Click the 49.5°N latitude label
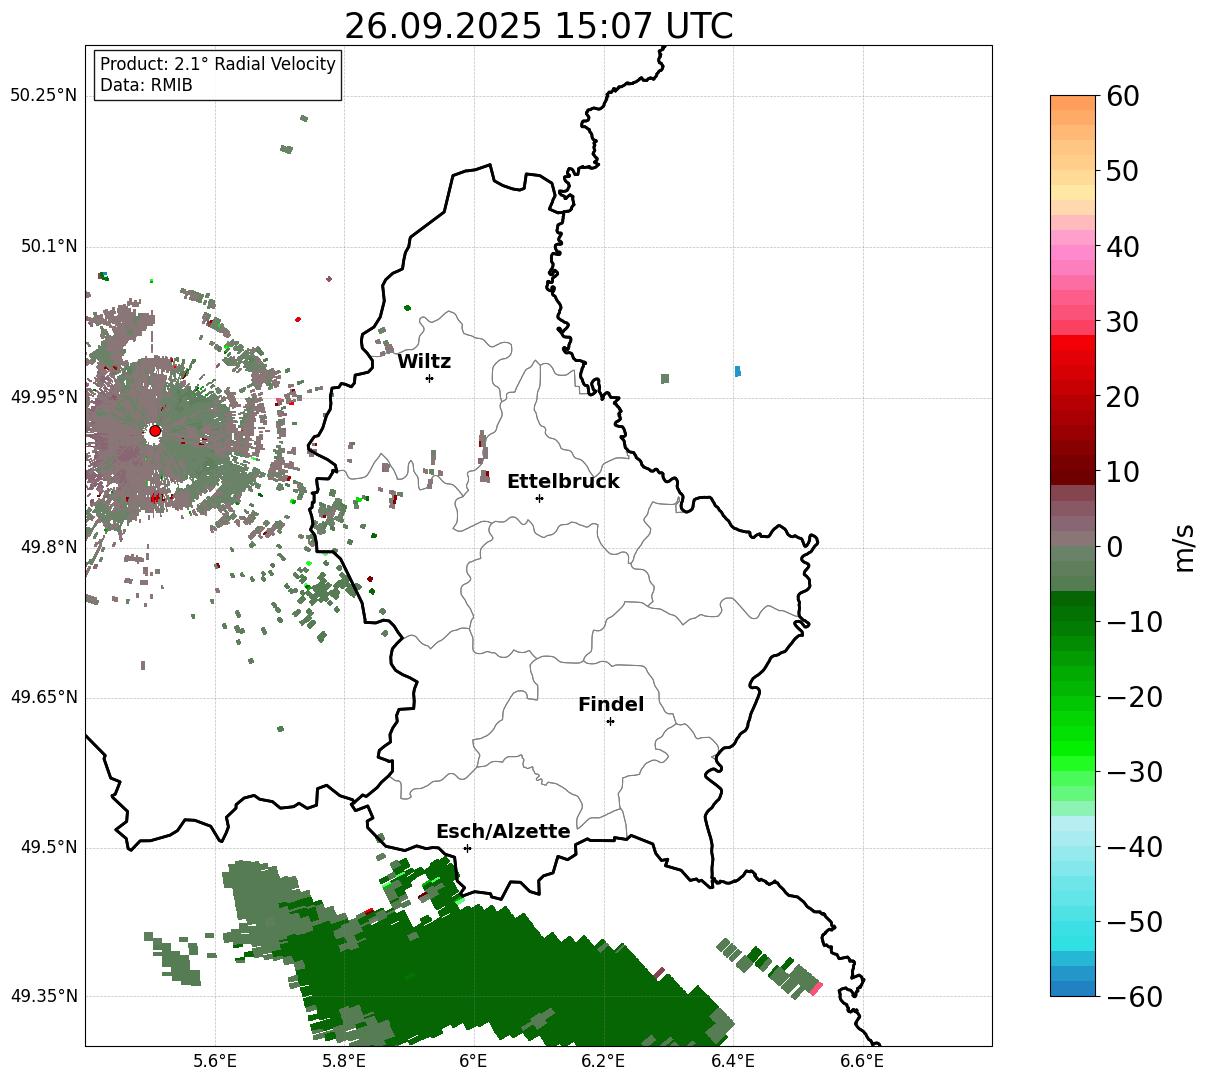The height and width of the screenshot is (1081, 1207). click(x=49, y=847)
